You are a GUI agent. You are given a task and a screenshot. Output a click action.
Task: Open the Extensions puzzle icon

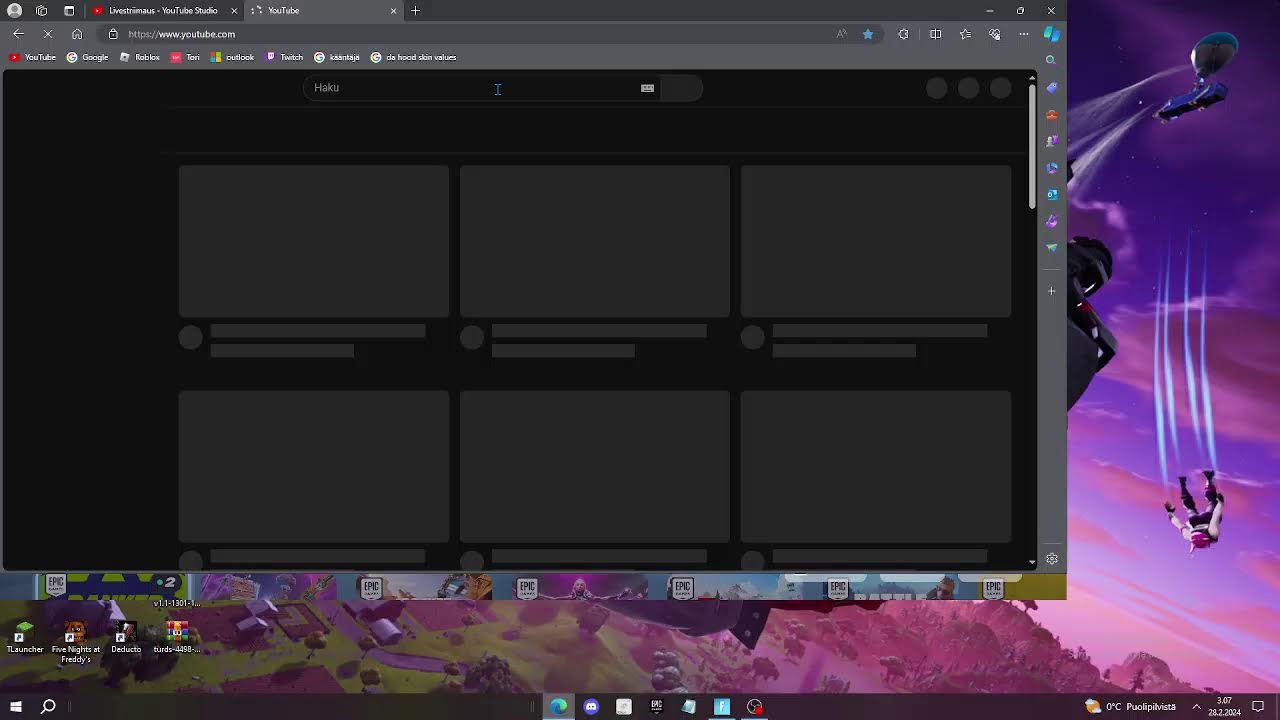click(x=904, y=34)
